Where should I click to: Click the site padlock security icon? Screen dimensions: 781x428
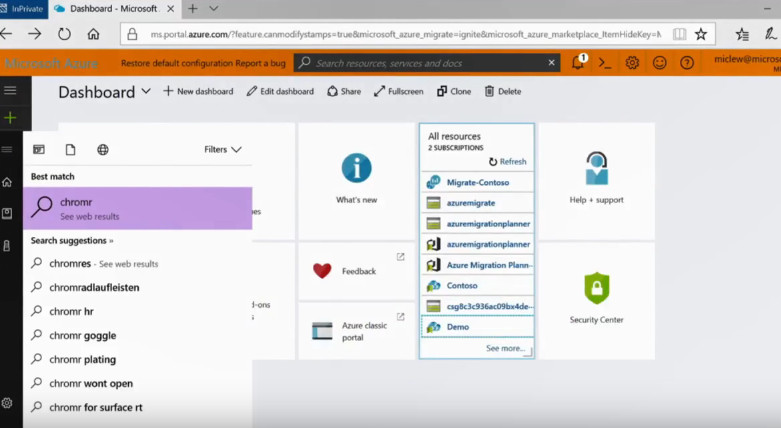point(132,34)
